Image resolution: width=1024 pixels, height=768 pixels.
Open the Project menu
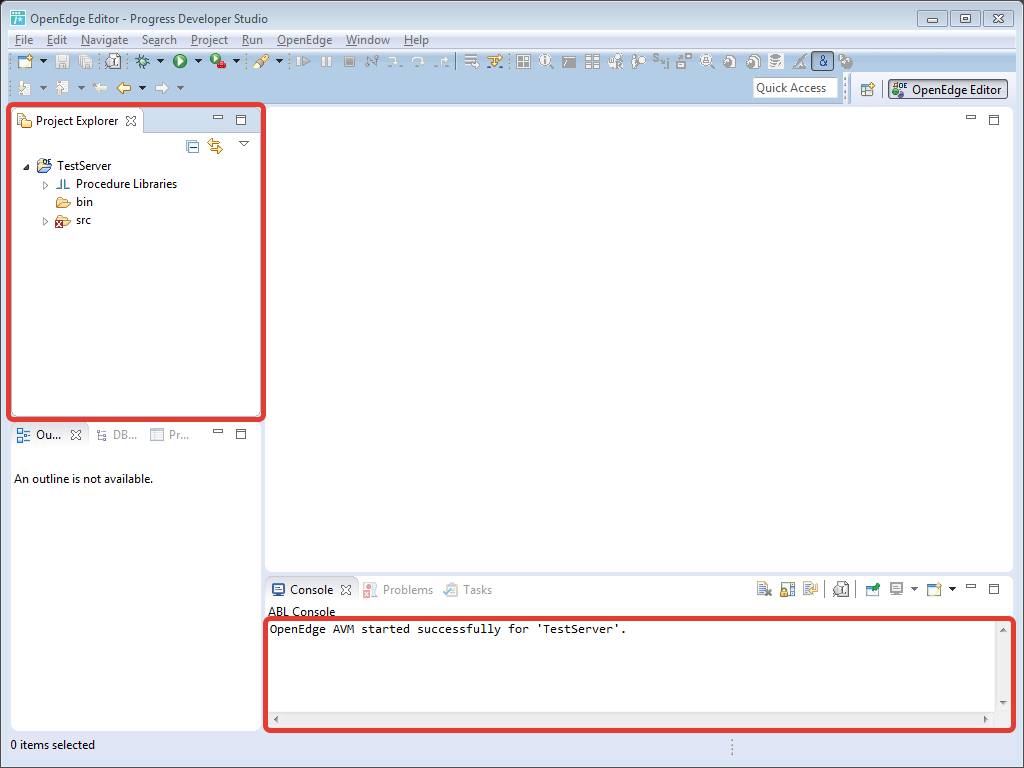coord(209,40)
